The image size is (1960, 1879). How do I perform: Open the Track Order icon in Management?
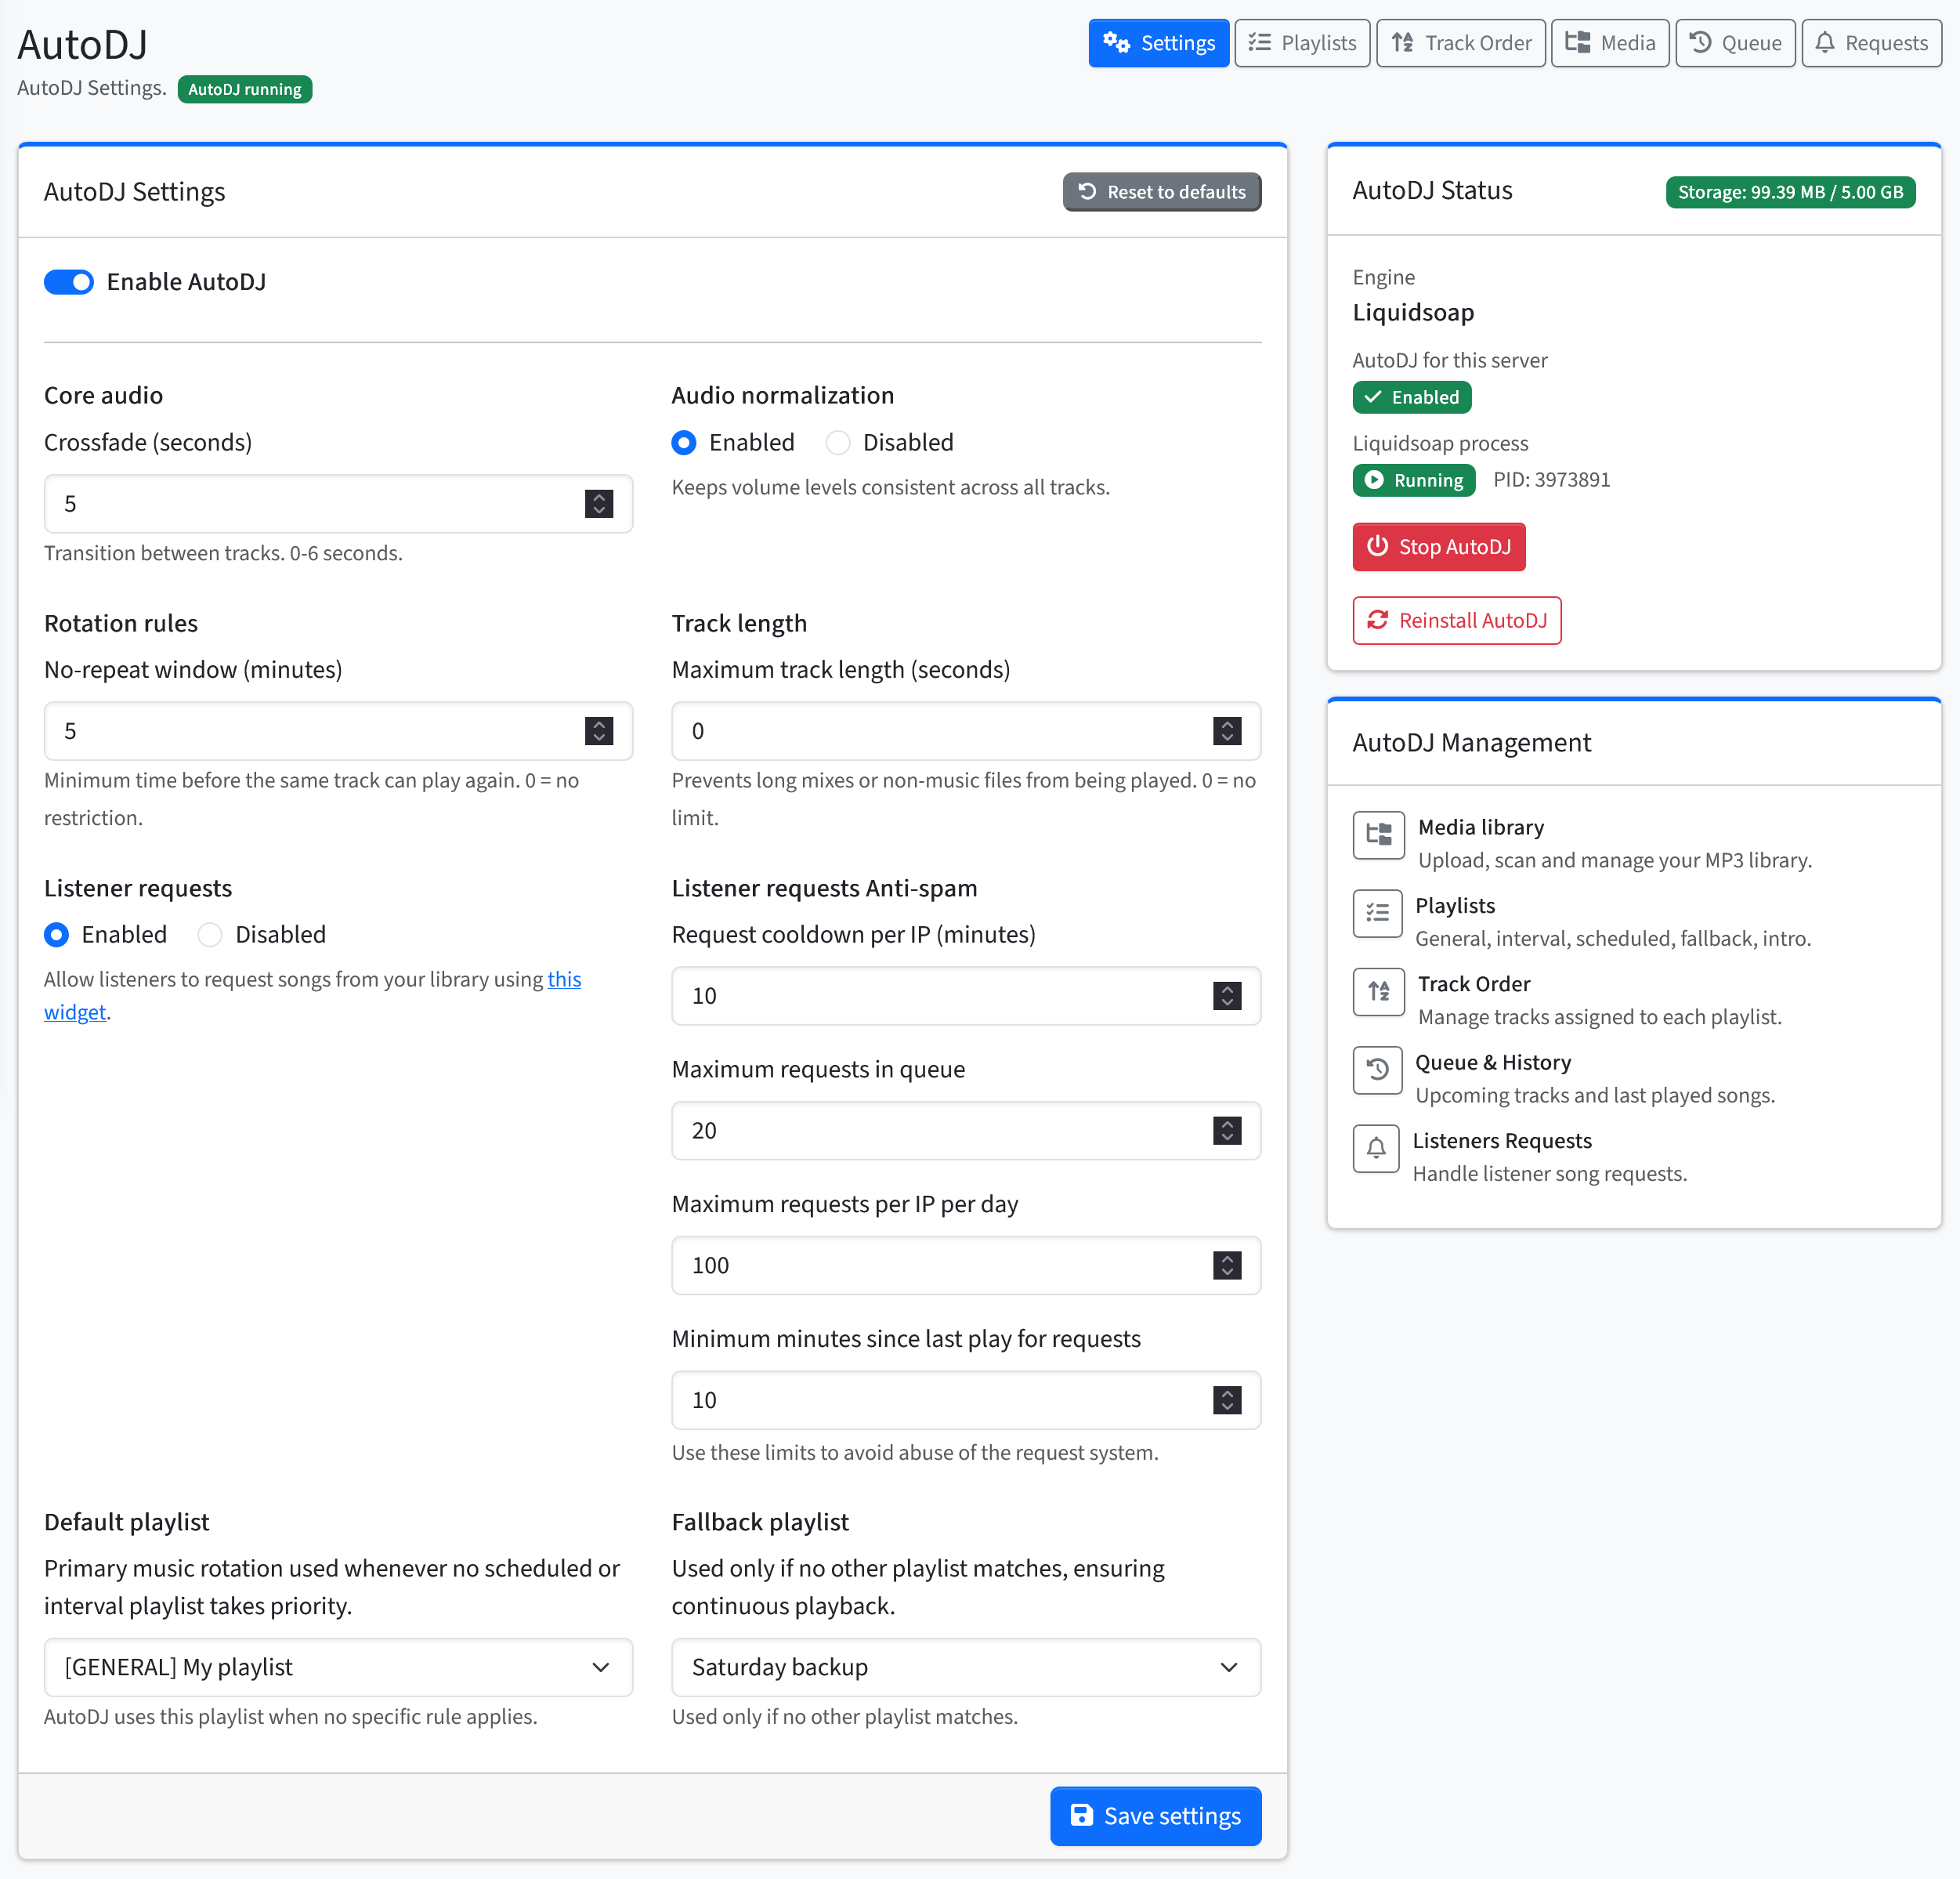(1378, 991)
